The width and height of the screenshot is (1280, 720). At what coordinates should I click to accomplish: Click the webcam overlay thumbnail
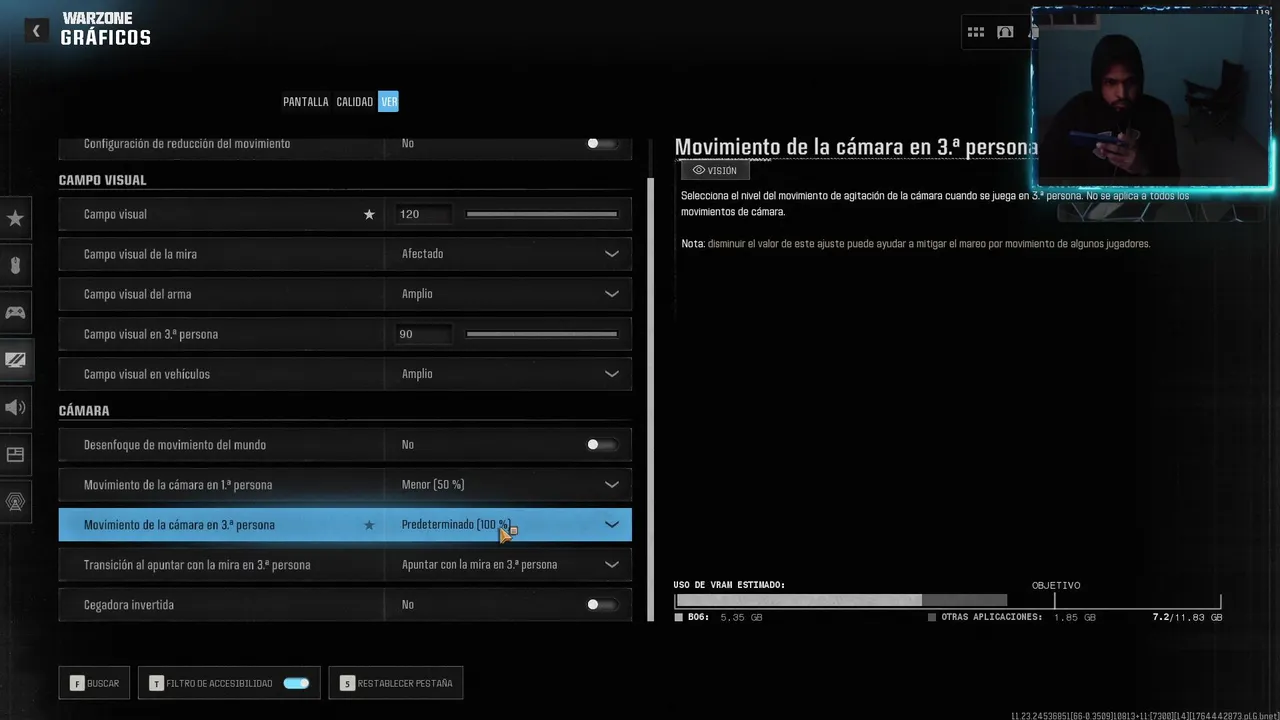coord(1152,98)
